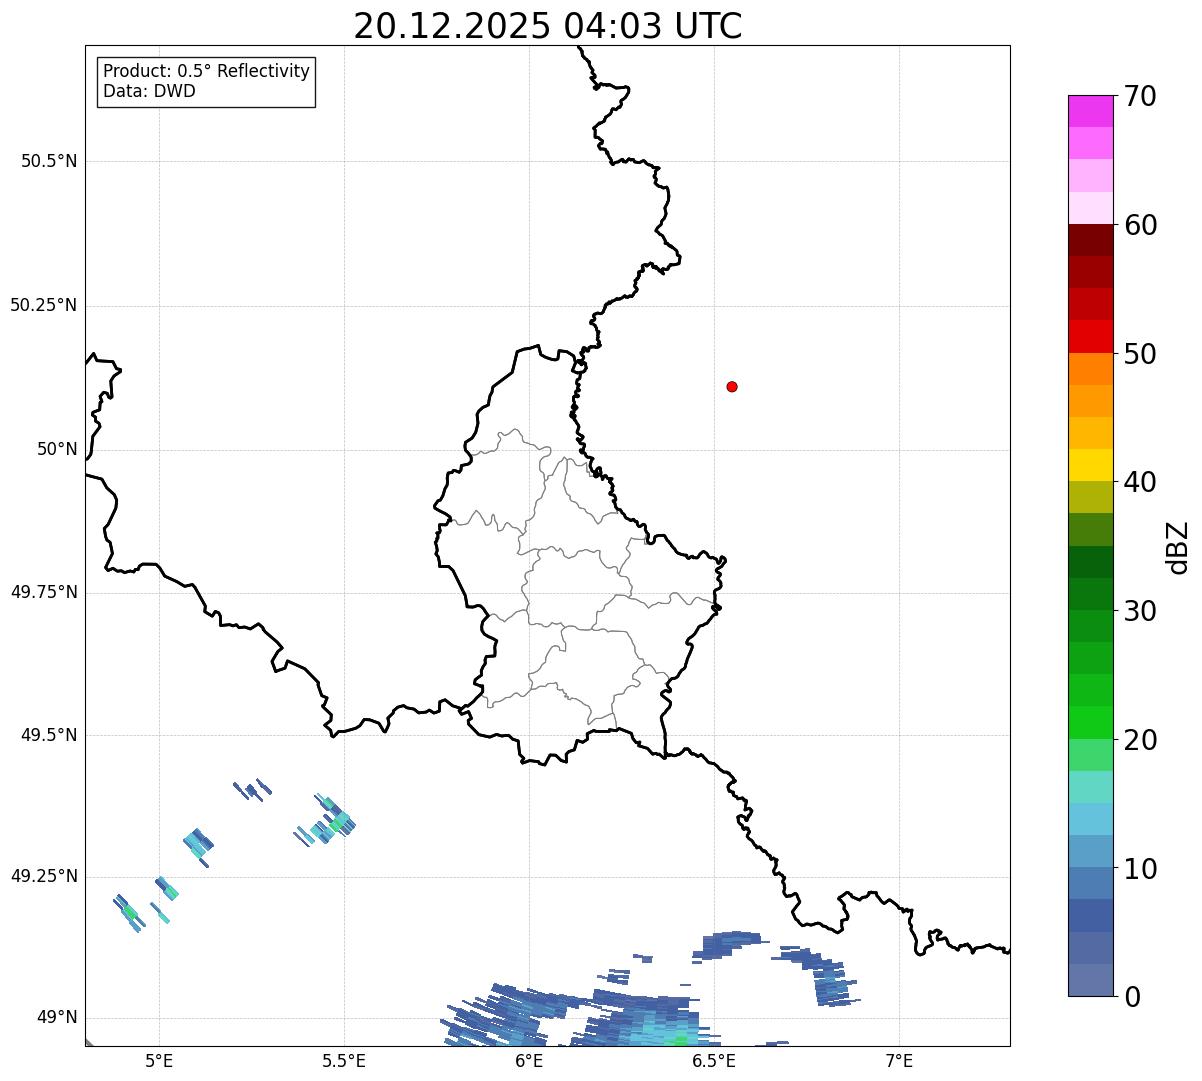Click the red radar station marker dot

tap(732, 386)
